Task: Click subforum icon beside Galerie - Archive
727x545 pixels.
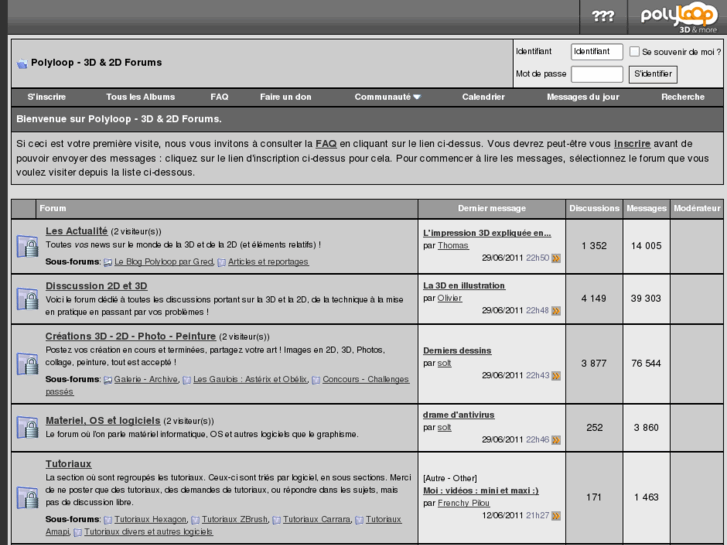Action: pyautogui.click(x=108, y=380)
